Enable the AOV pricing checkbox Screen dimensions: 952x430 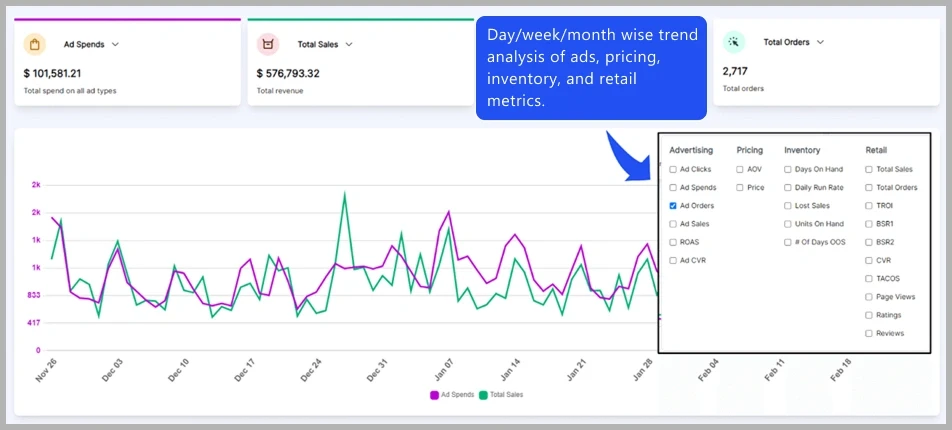click(740, 169)
